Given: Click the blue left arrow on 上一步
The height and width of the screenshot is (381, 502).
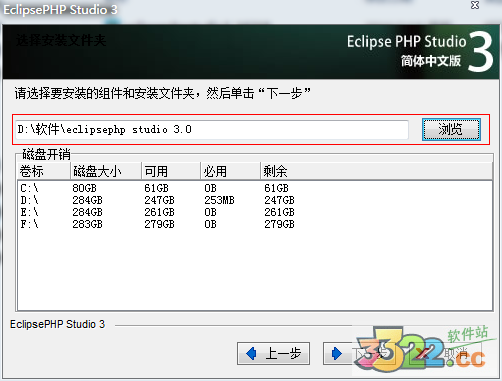Looking at the screenshot, I should [x=251, y=353].
